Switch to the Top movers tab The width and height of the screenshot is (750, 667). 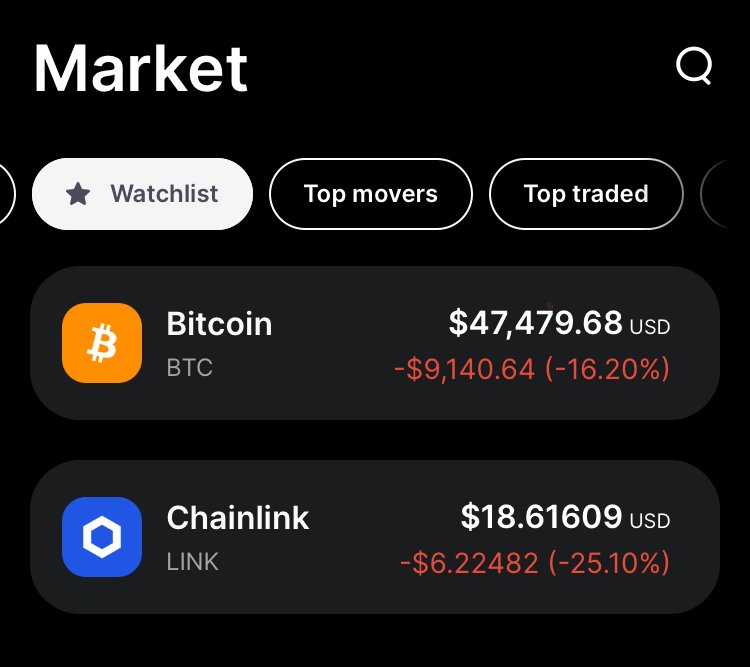(371, 194)
